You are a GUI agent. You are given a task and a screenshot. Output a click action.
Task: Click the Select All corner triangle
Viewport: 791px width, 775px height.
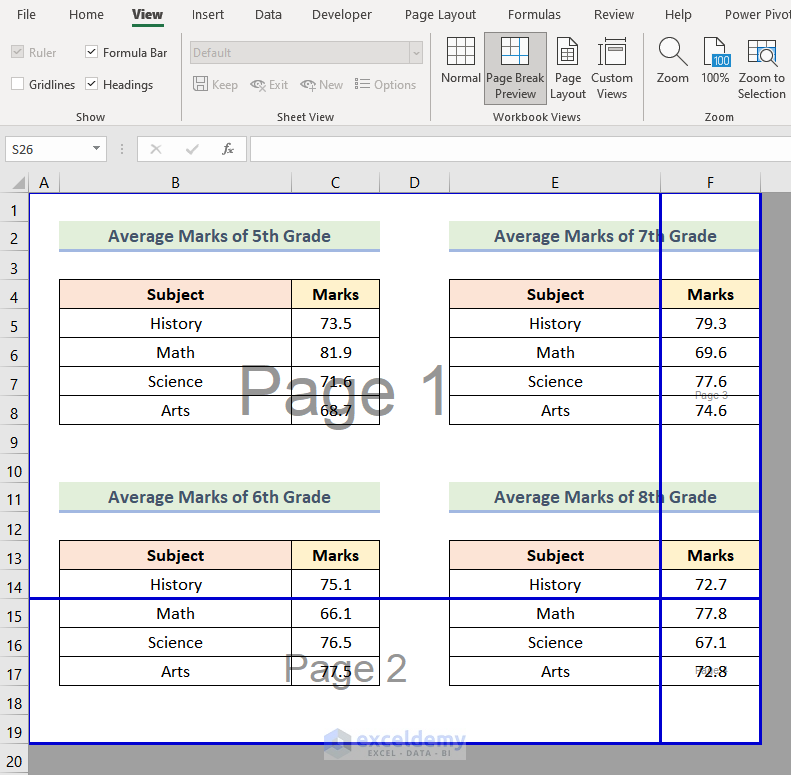(x=18, y=183)
